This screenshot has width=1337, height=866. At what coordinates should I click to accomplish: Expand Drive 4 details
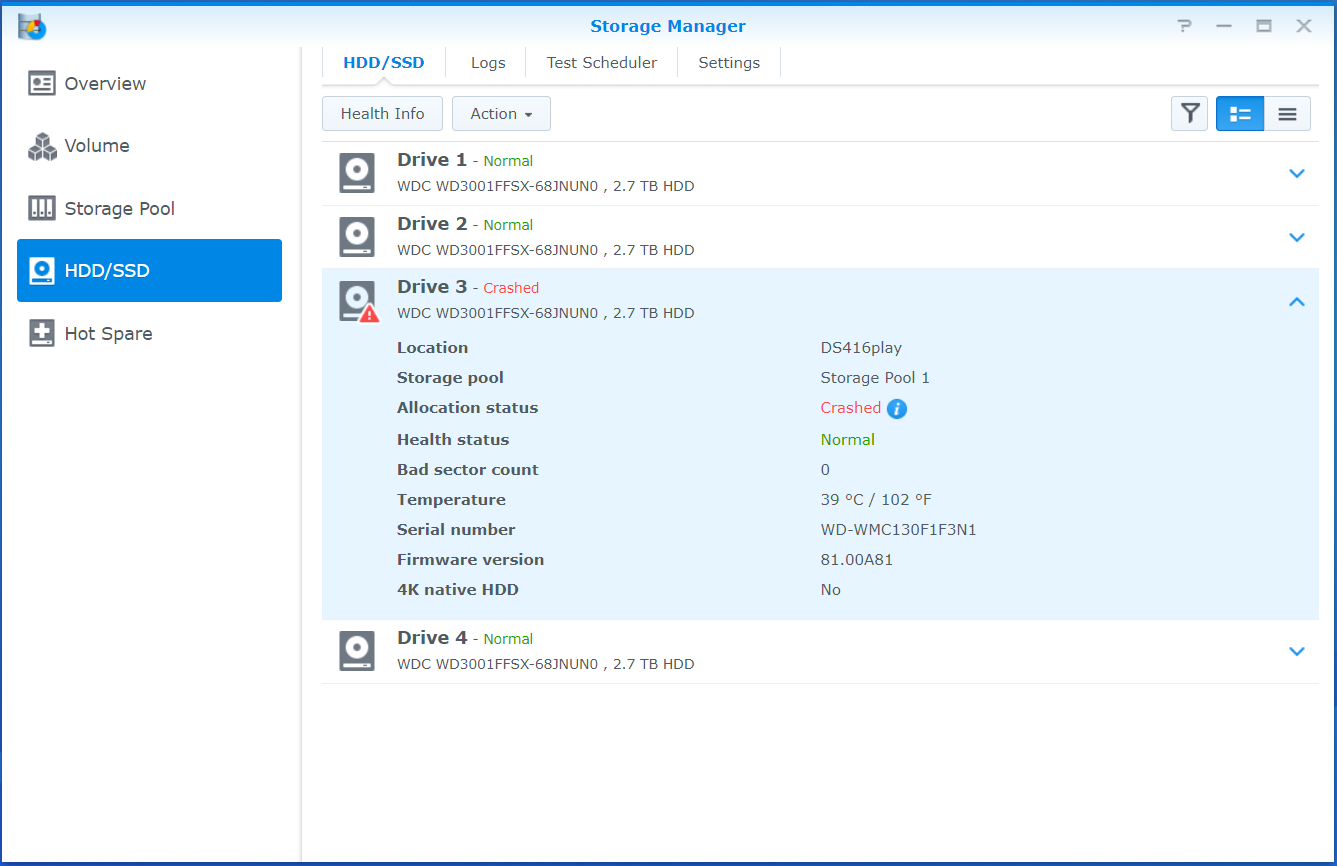click(1297, 651)
